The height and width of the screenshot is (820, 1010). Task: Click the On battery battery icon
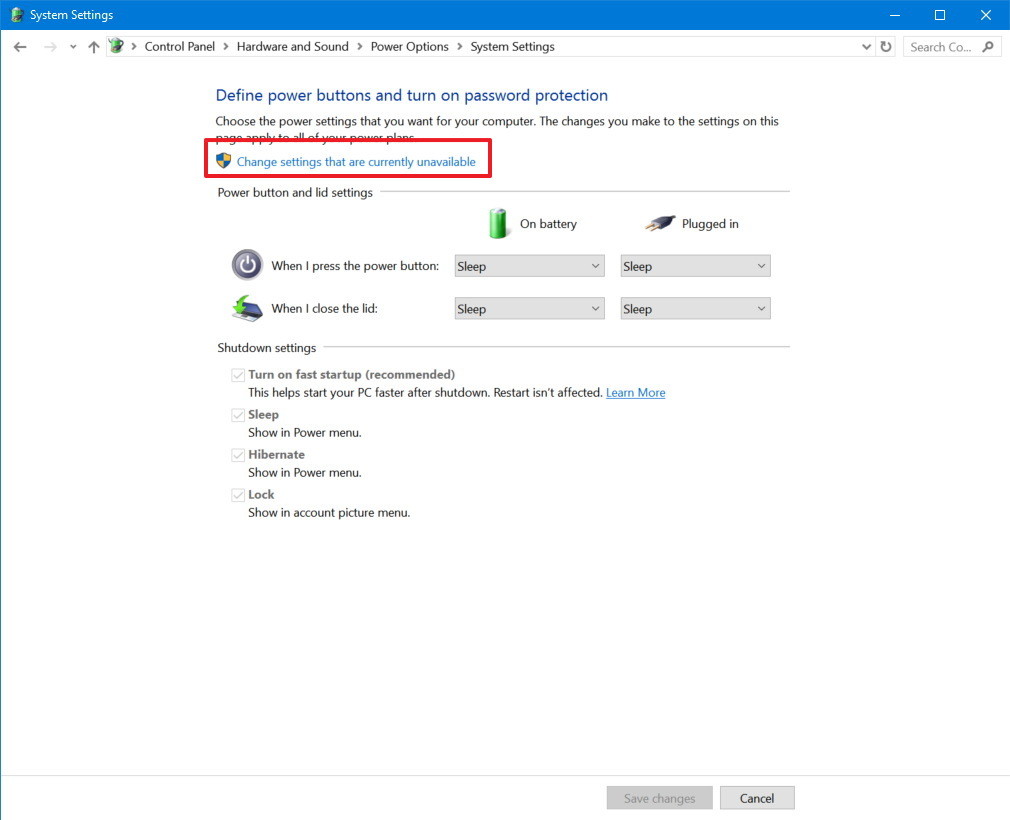[x=497, y=222]
